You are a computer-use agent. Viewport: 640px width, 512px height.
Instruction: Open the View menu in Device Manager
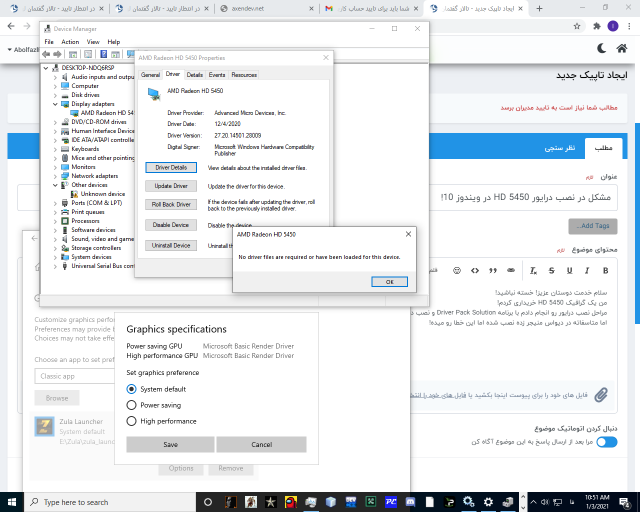(x=93, y=42)
